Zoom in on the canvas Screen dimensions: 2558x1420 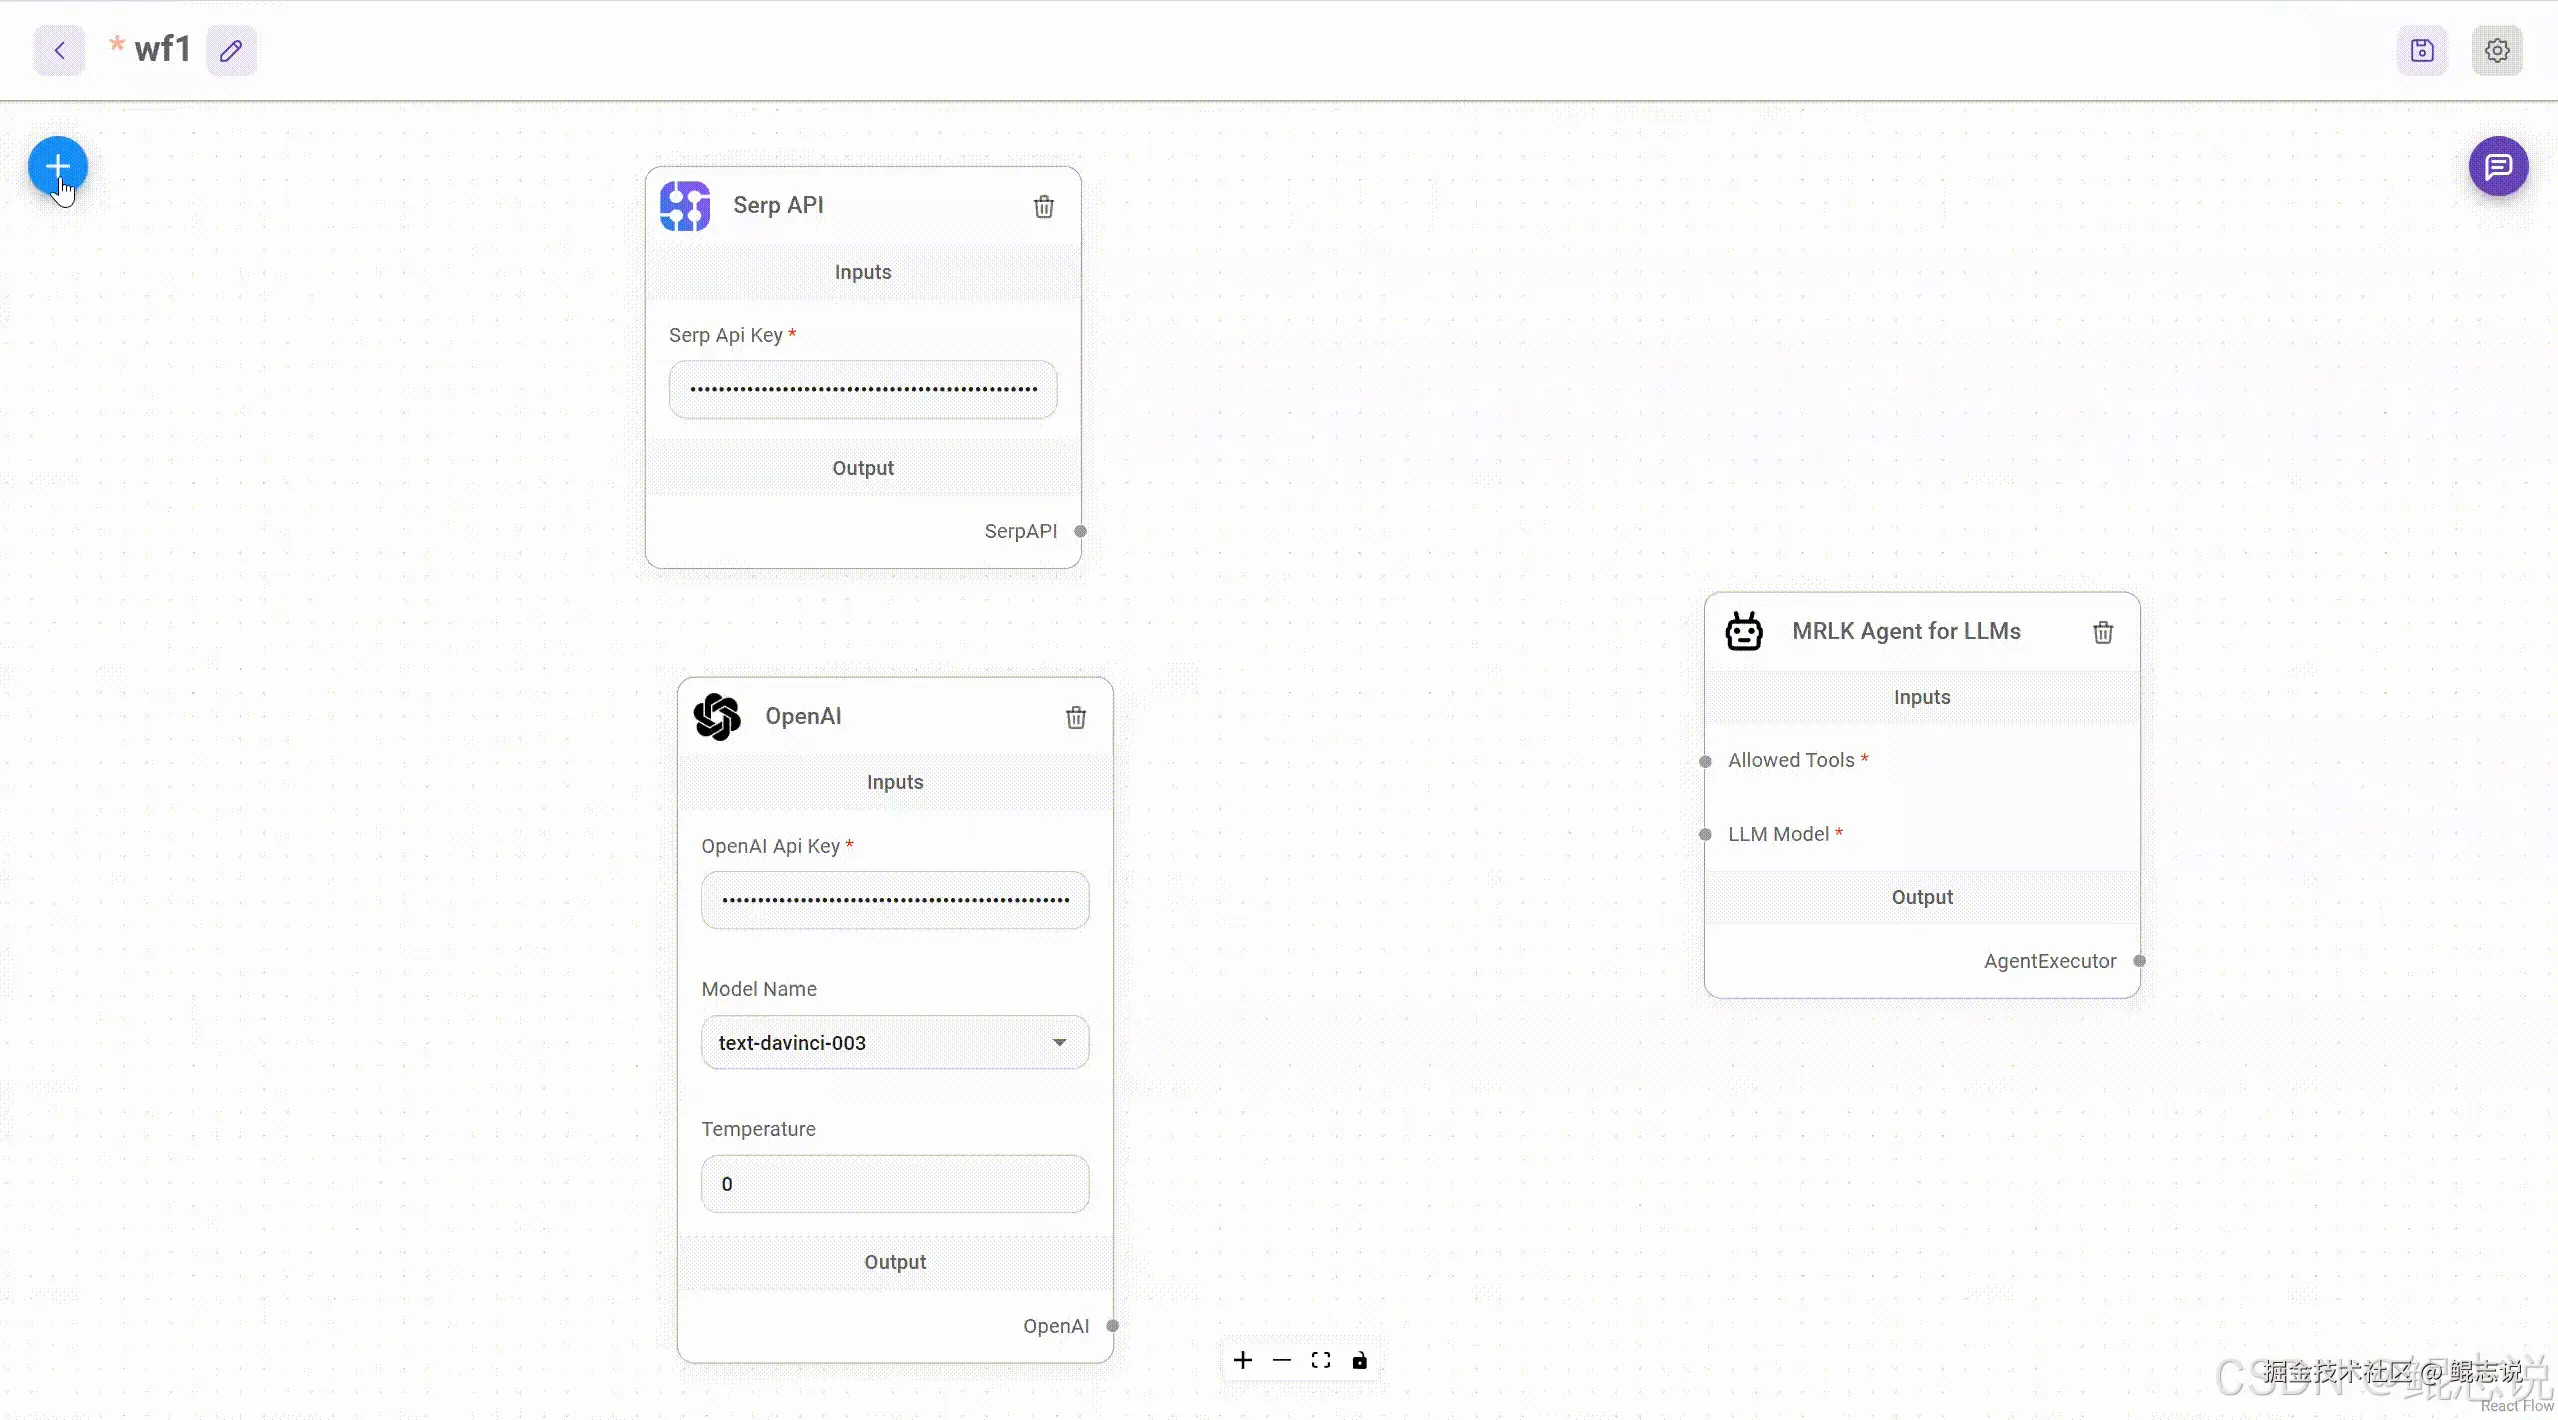[1242, 1360]
